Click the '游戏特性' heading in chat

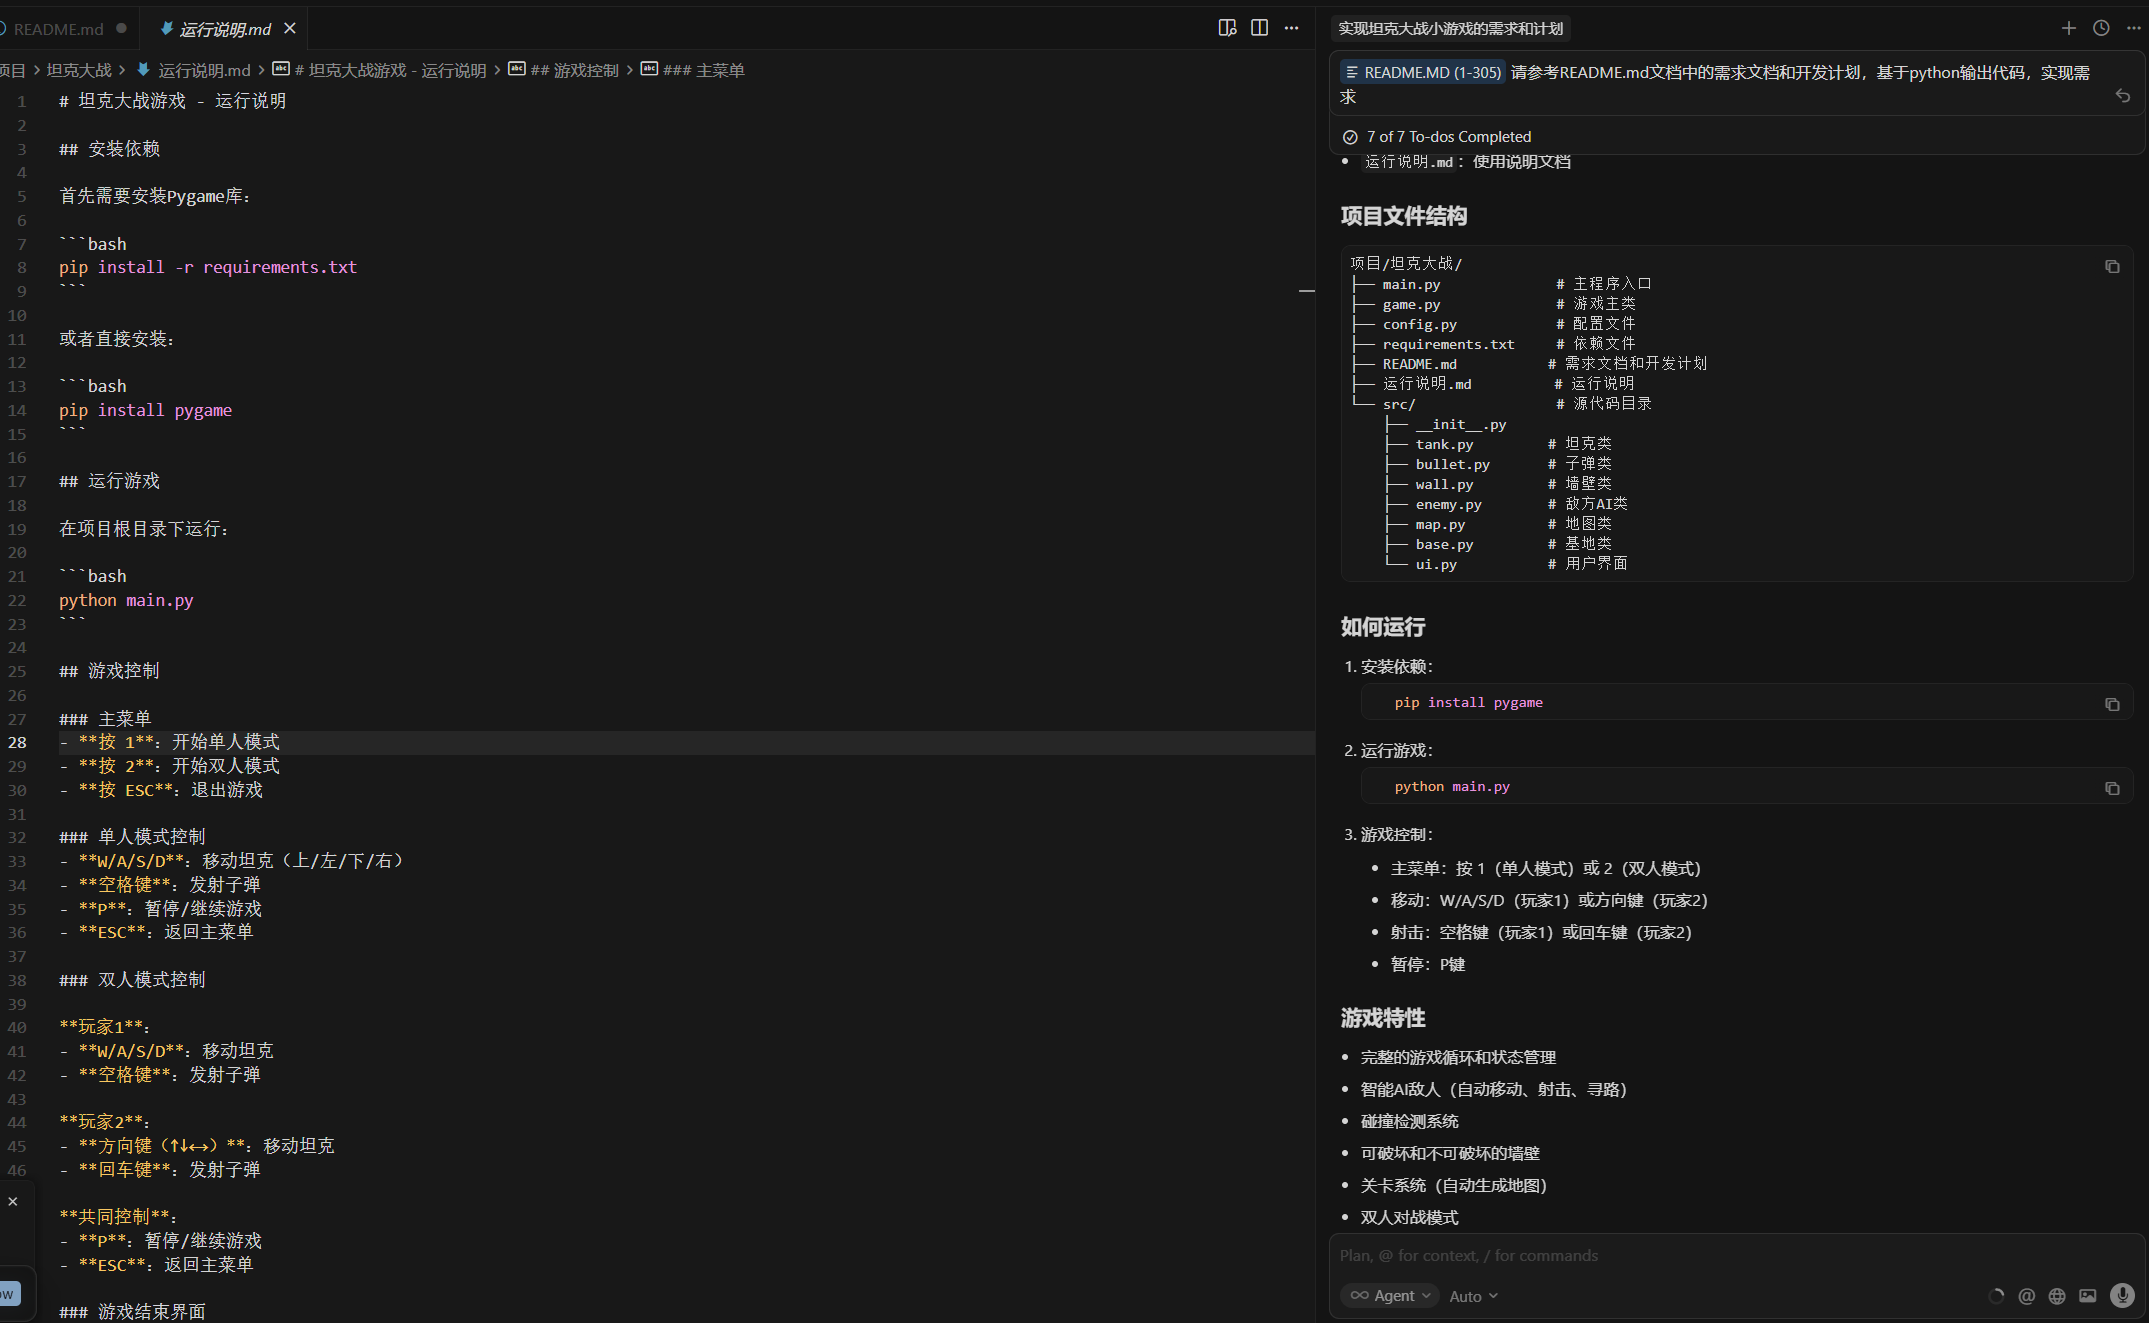pos(1383,1018)
